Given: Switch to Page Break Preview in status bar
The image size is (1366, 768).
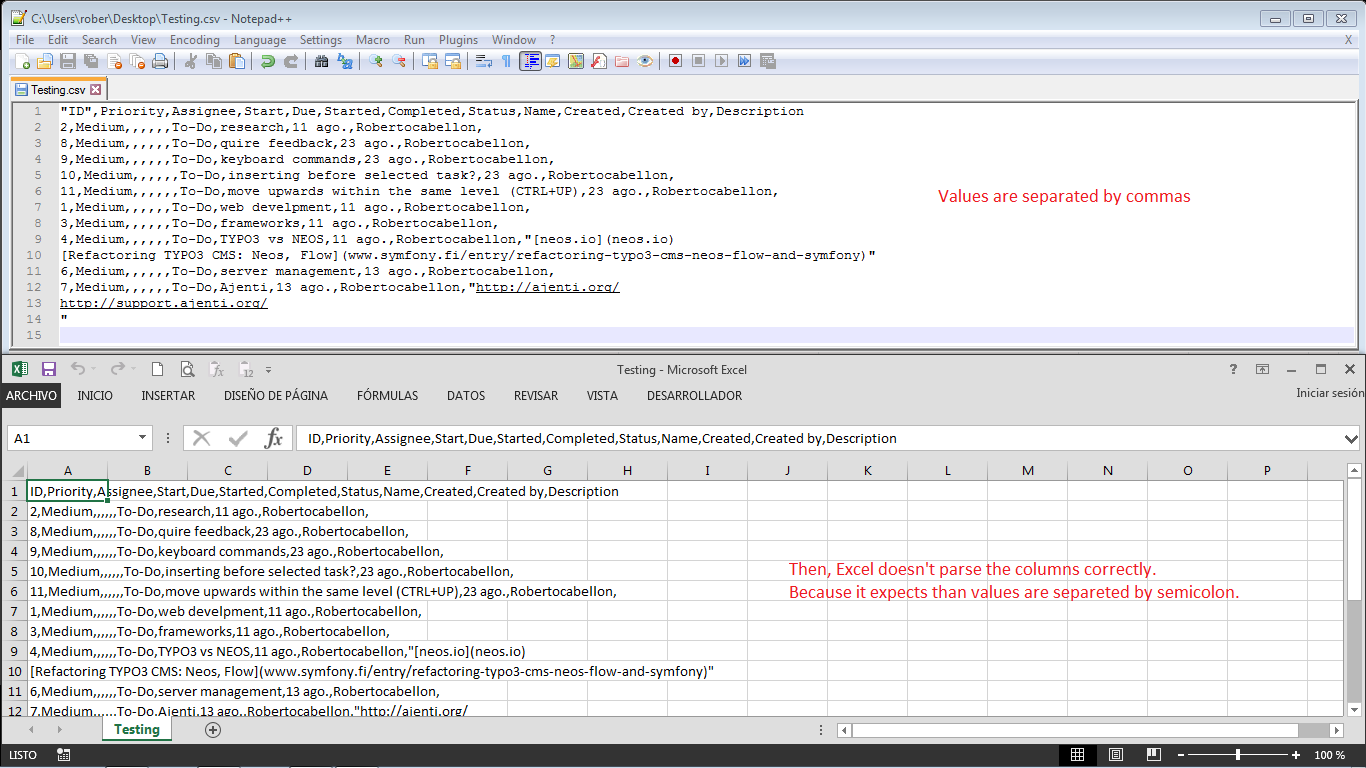Looking at the screenshot, I should [x=1153, y=755].
